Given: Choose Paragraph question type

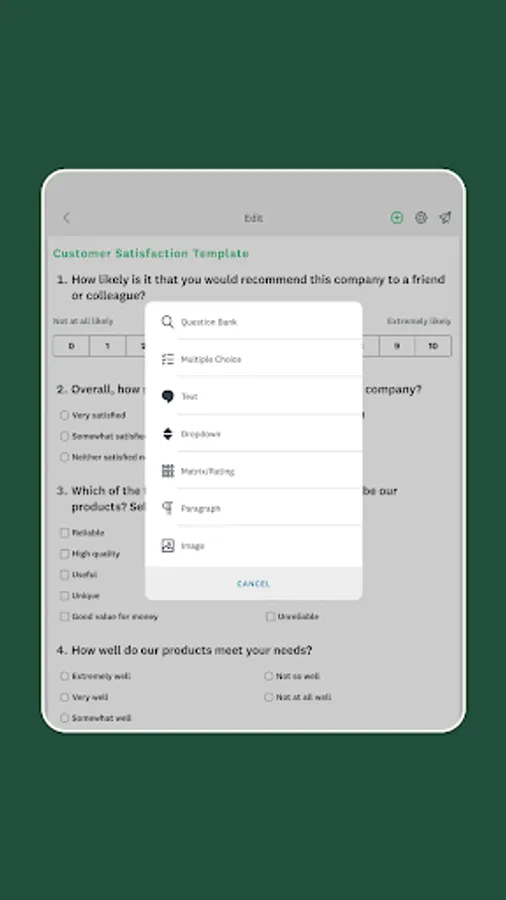Looking at the screenshot, I should point(254,509).
